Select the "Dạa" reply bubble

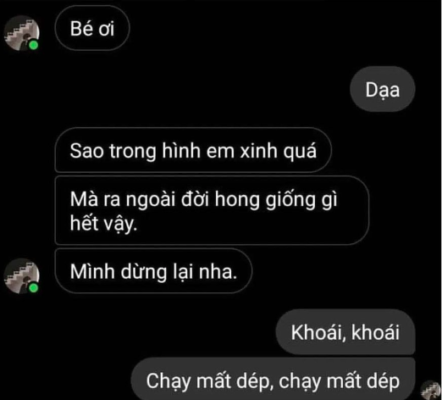tap(382, 89)
